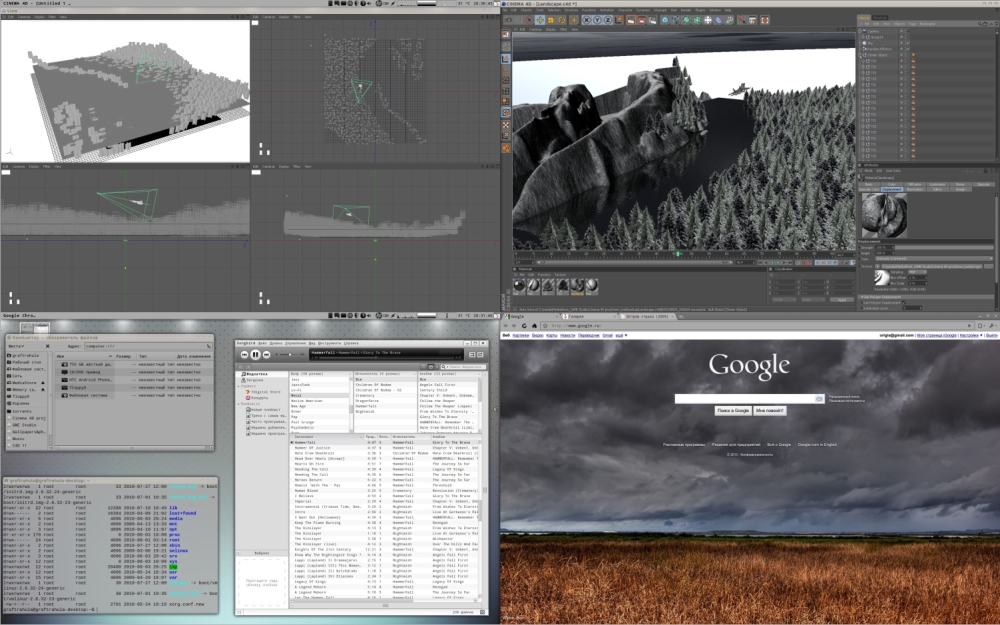1000x625 pixels.
Task: Select the Camera object in Object Manager
Action: tap(872, 31)
